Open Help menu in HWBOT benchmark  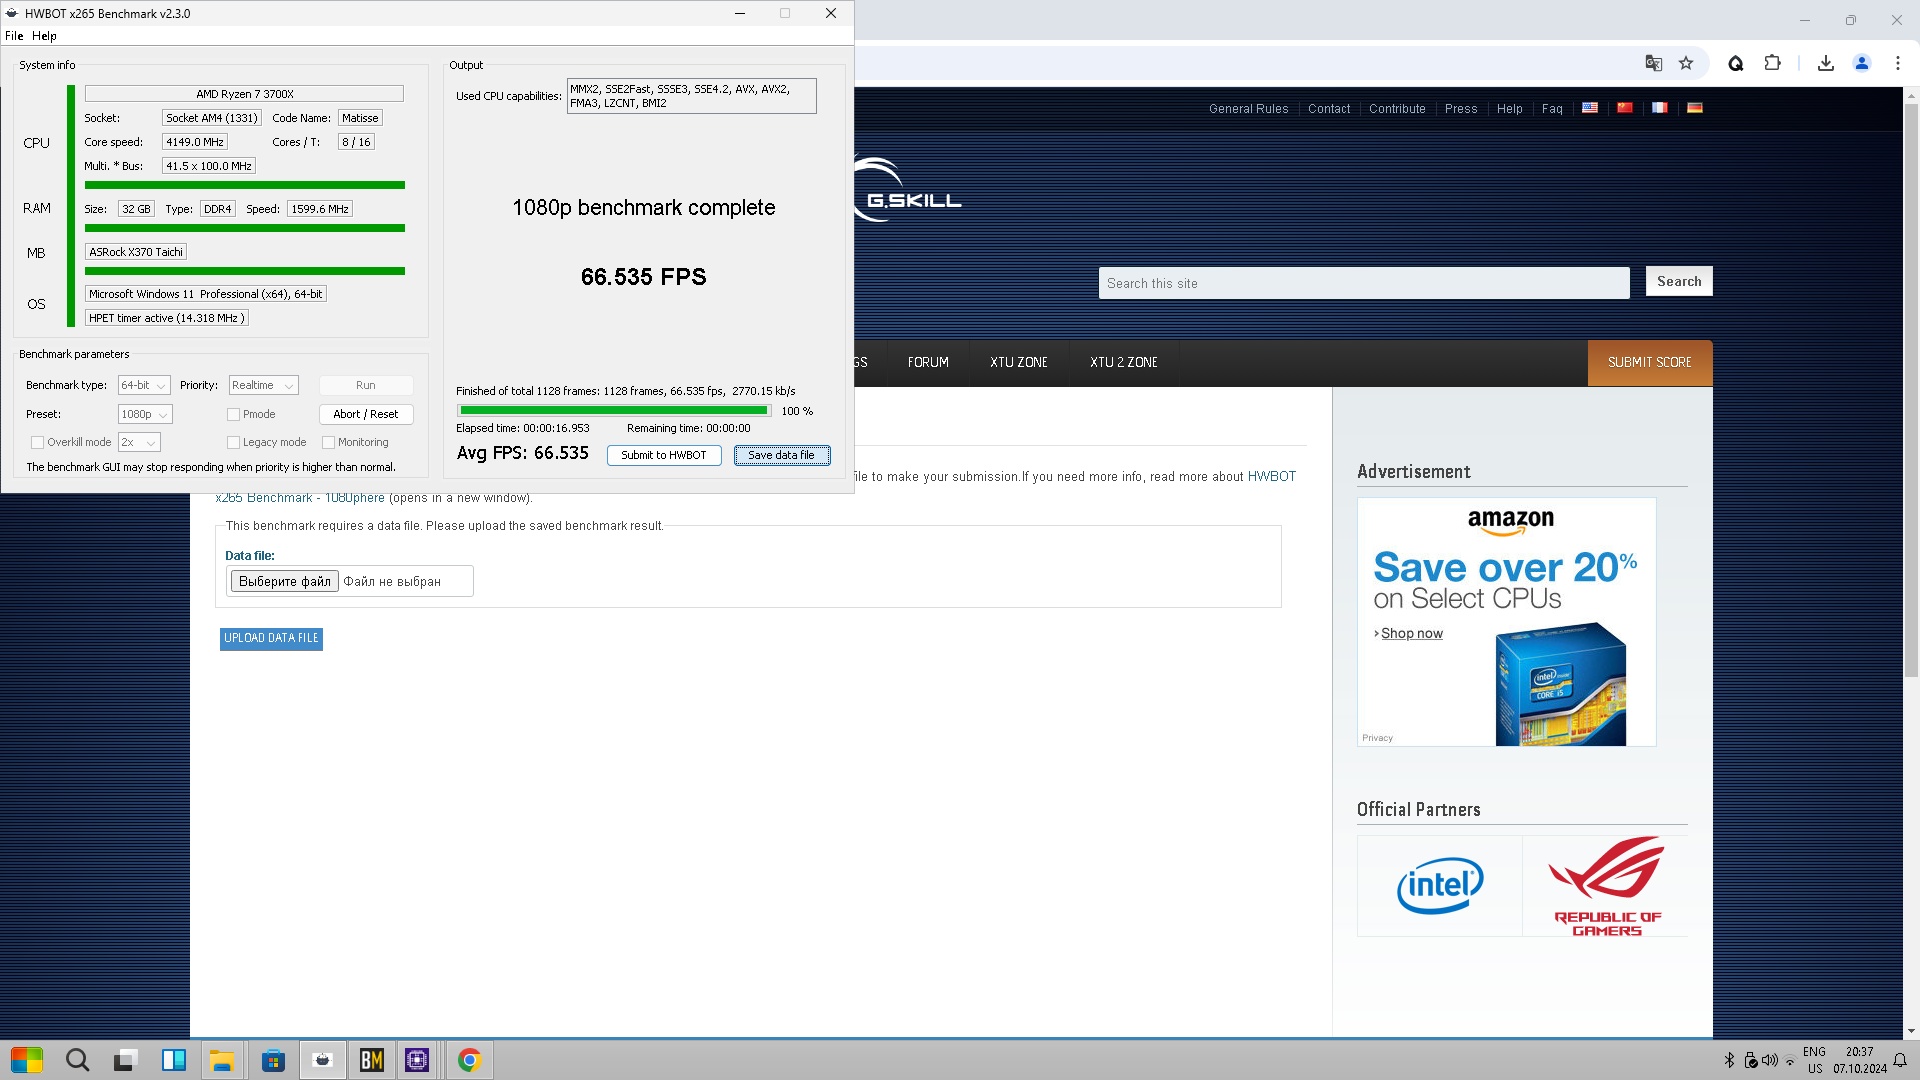pos(44,35)
